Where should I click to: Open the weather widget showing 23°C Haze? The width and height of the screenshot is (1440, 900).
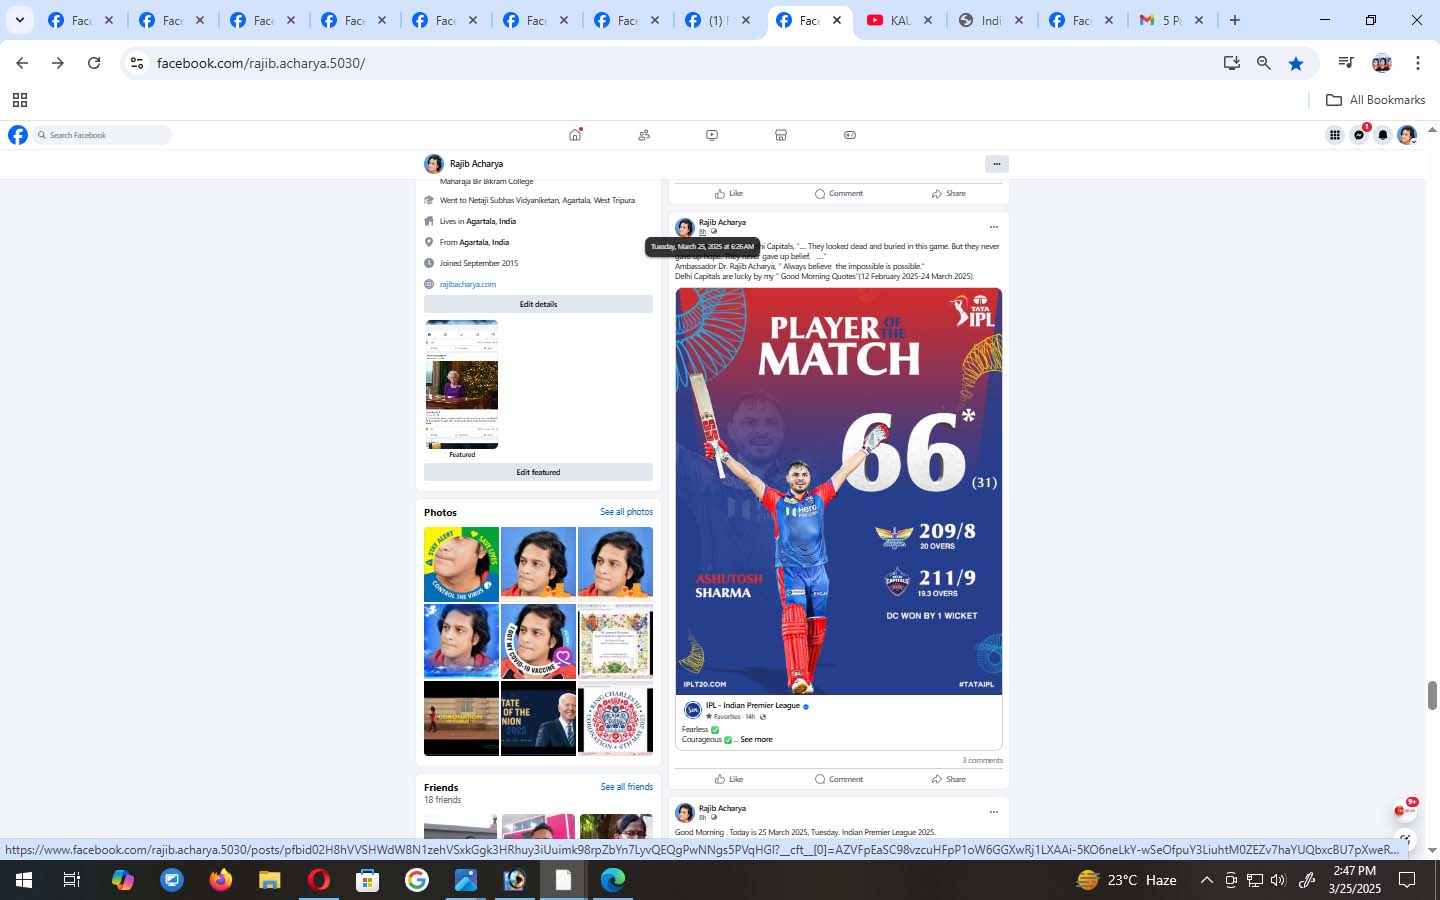1126,880
